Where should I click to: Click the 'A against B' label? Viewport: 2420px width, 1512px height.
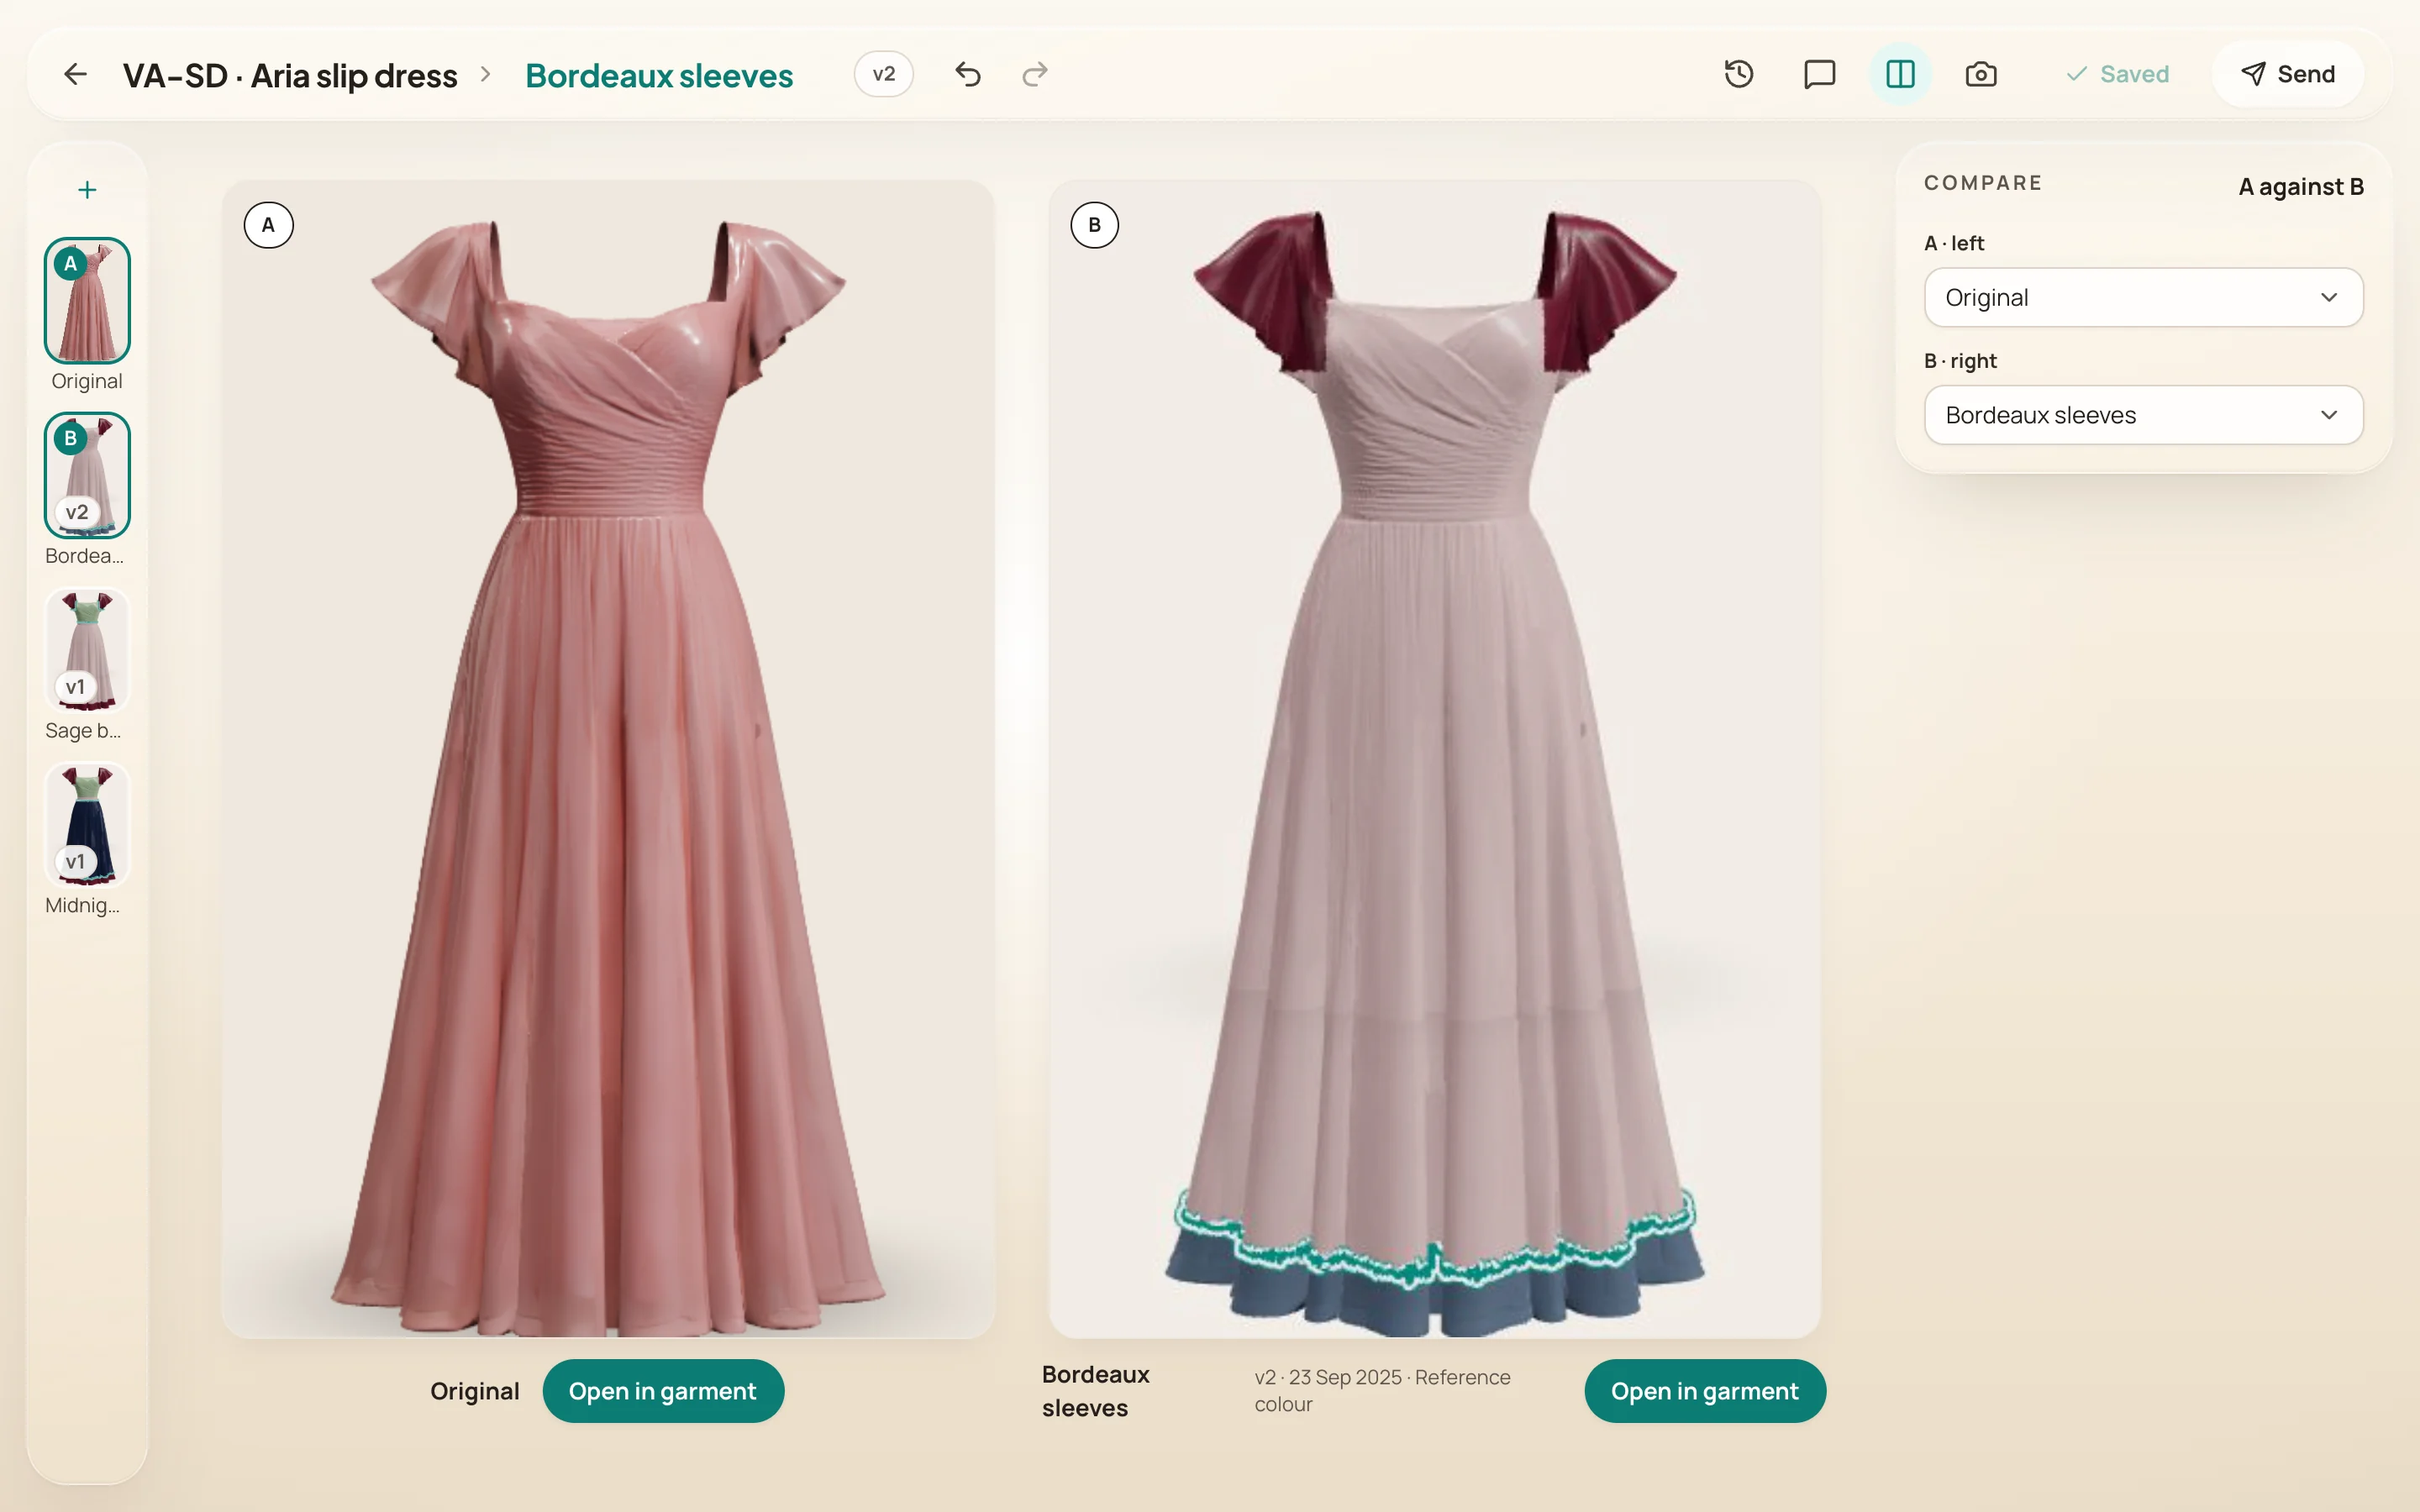click(x=2300, y=187)
